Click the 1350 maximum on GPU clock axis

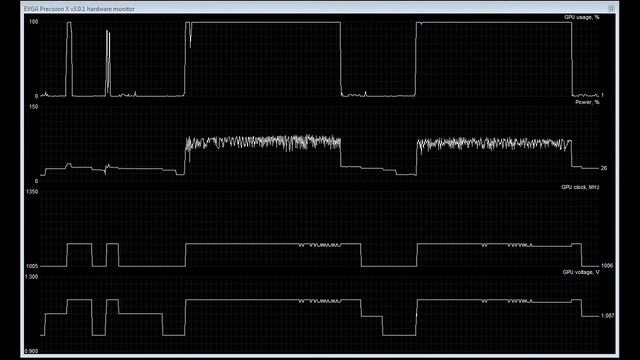point(32,192)
